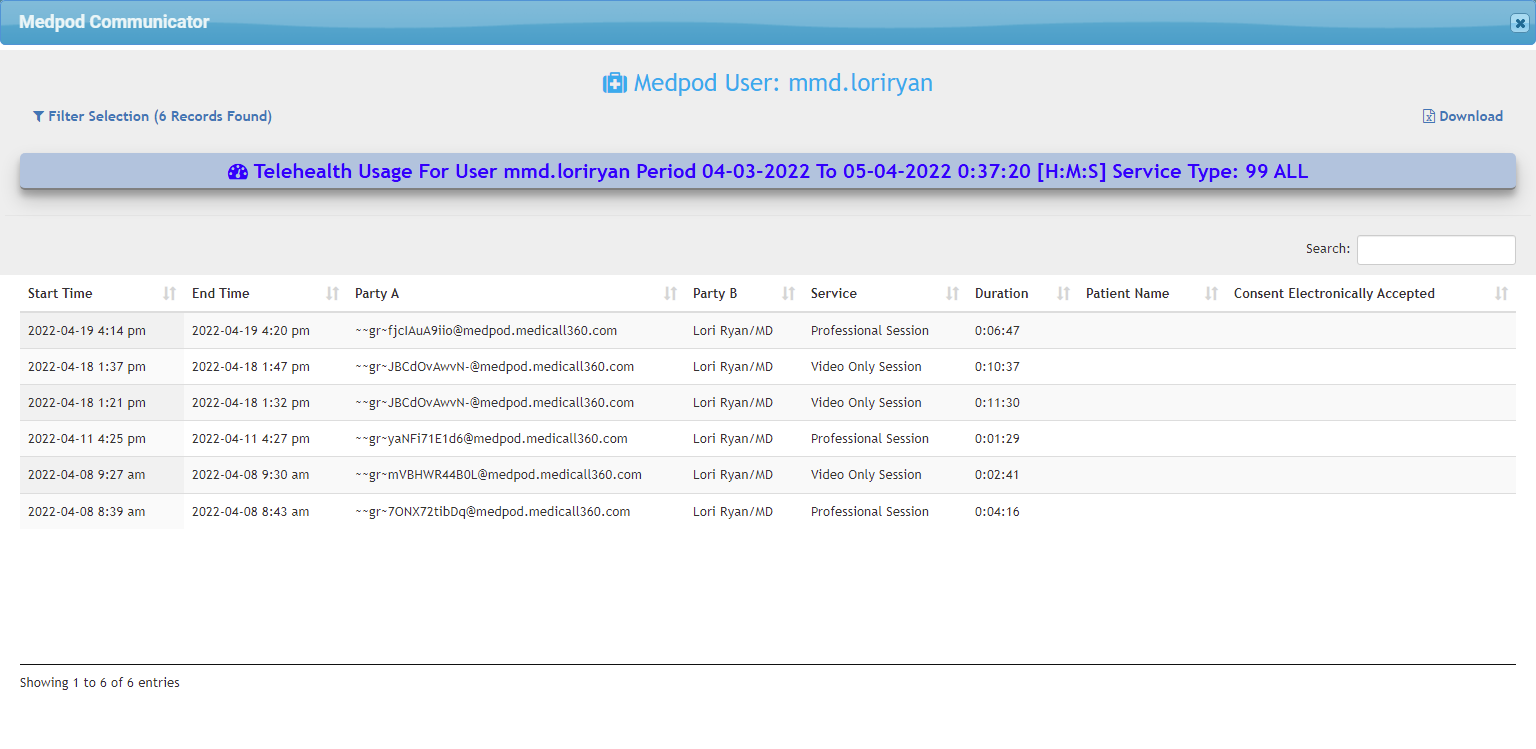Image resolution: width=1536 pixels, height=749 pixels.
Task: Click the Telehealth Usage summary banner
Action: click(767, 172)
